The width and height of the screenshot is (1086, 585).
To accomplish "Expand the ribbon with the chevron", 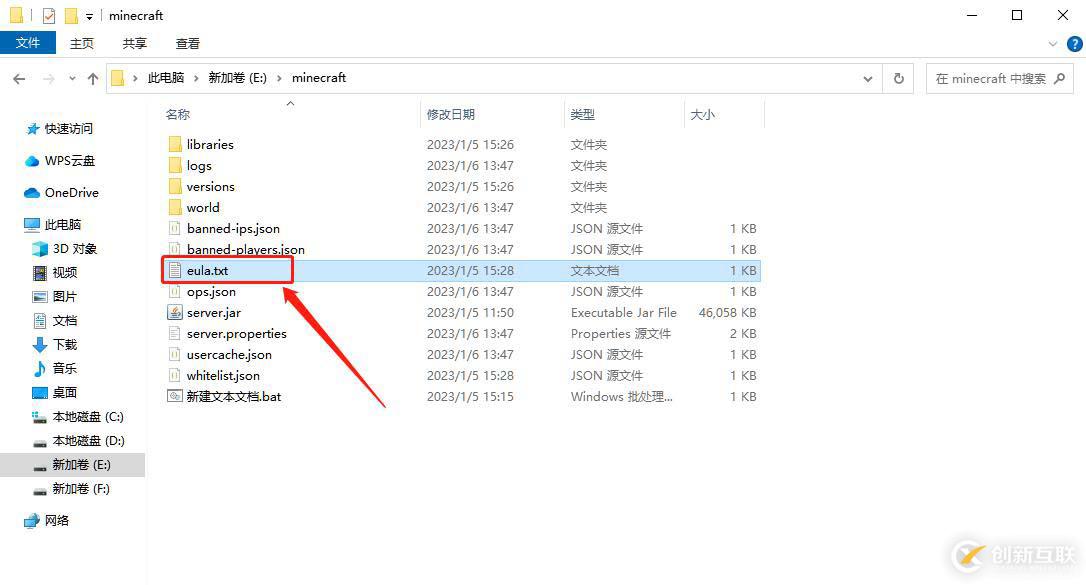I will coord(1053,44).
